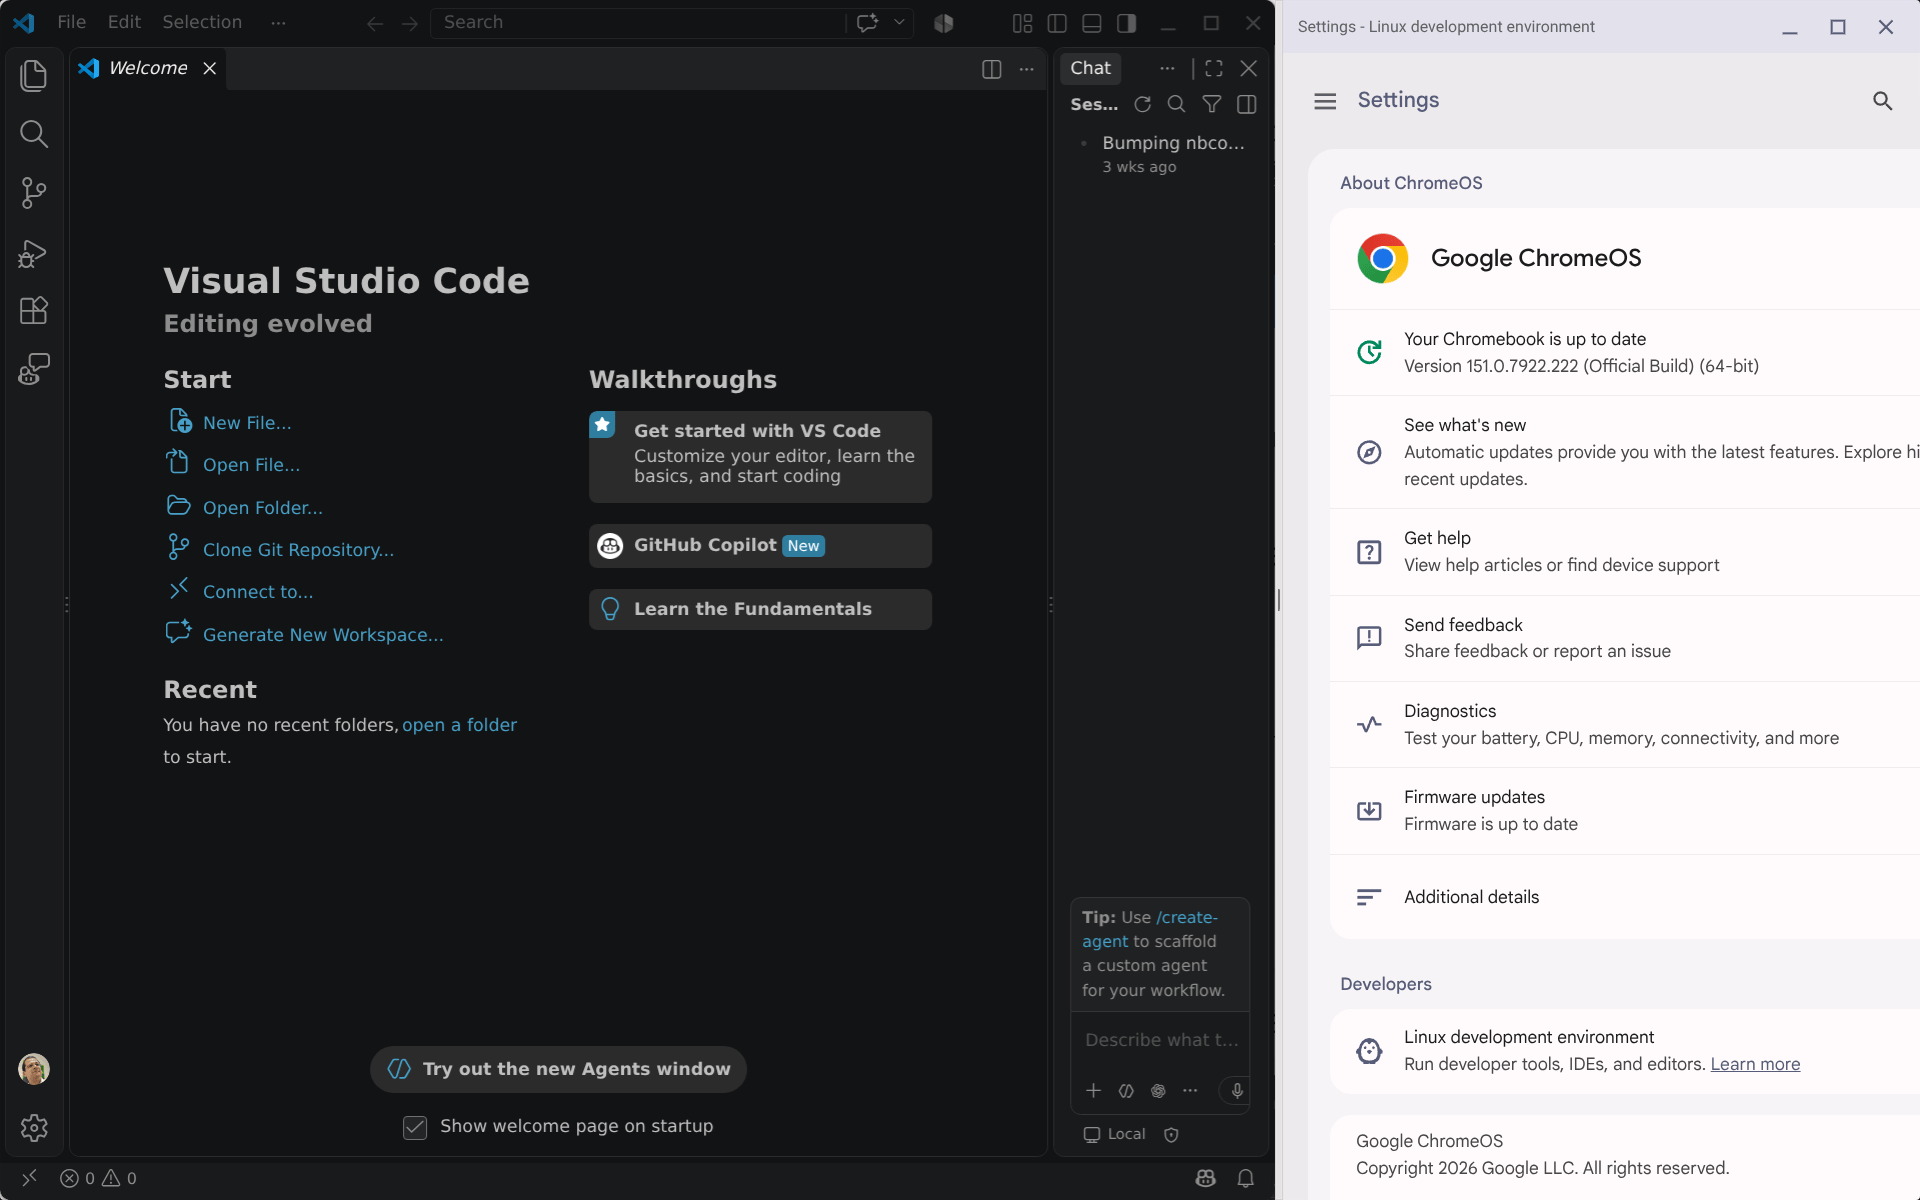Click Try out the new Agents window
This screenshot has width=1920, height=1200.
558,1069
